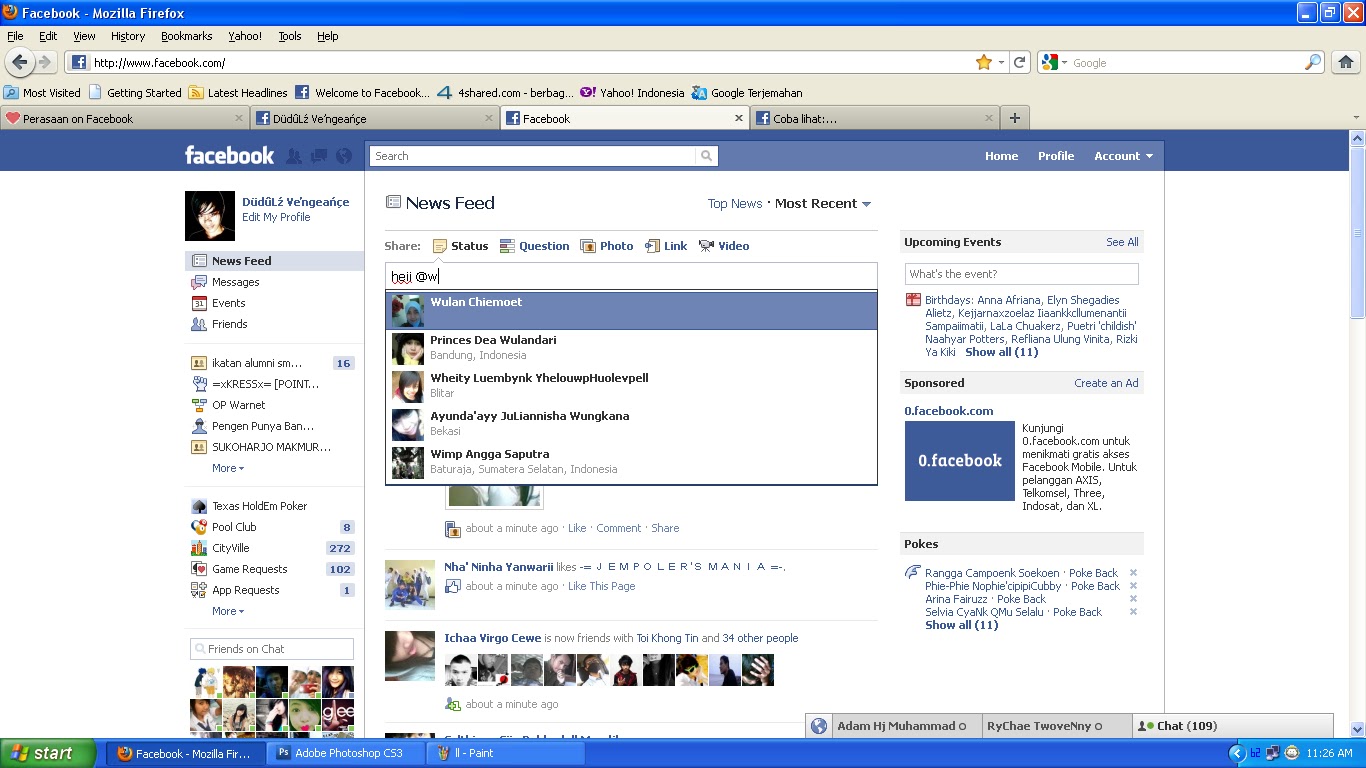1366x768 pixels.
Task: Show all birthdays (11)
Action: 1001,352
